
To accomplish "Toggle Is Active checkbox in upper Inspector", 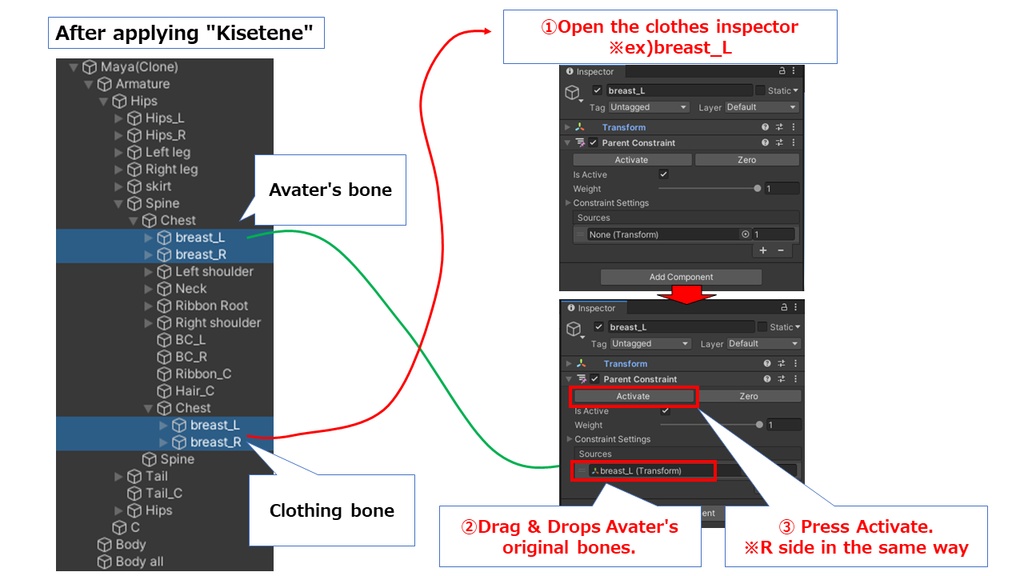I will click(664, 174).
